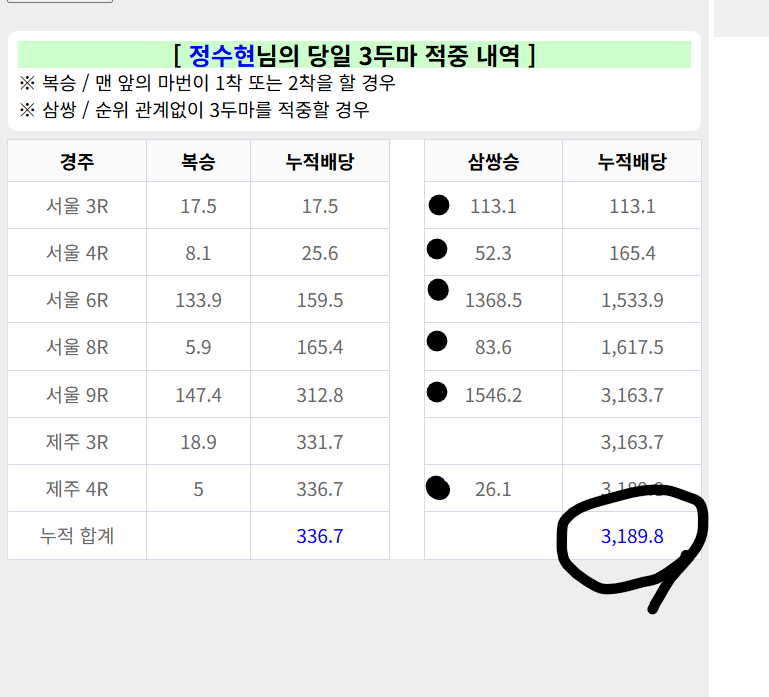Click the 서울 6R race cell

(x=77, y=300)
